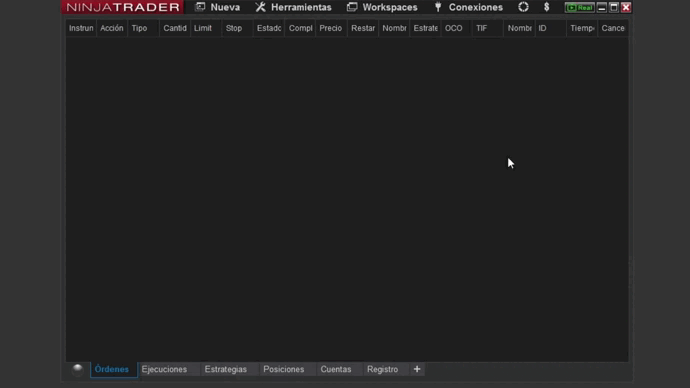Screen dimensions: 690x388
Task: Sort by the OCO column header
Action: click(457, 28)
